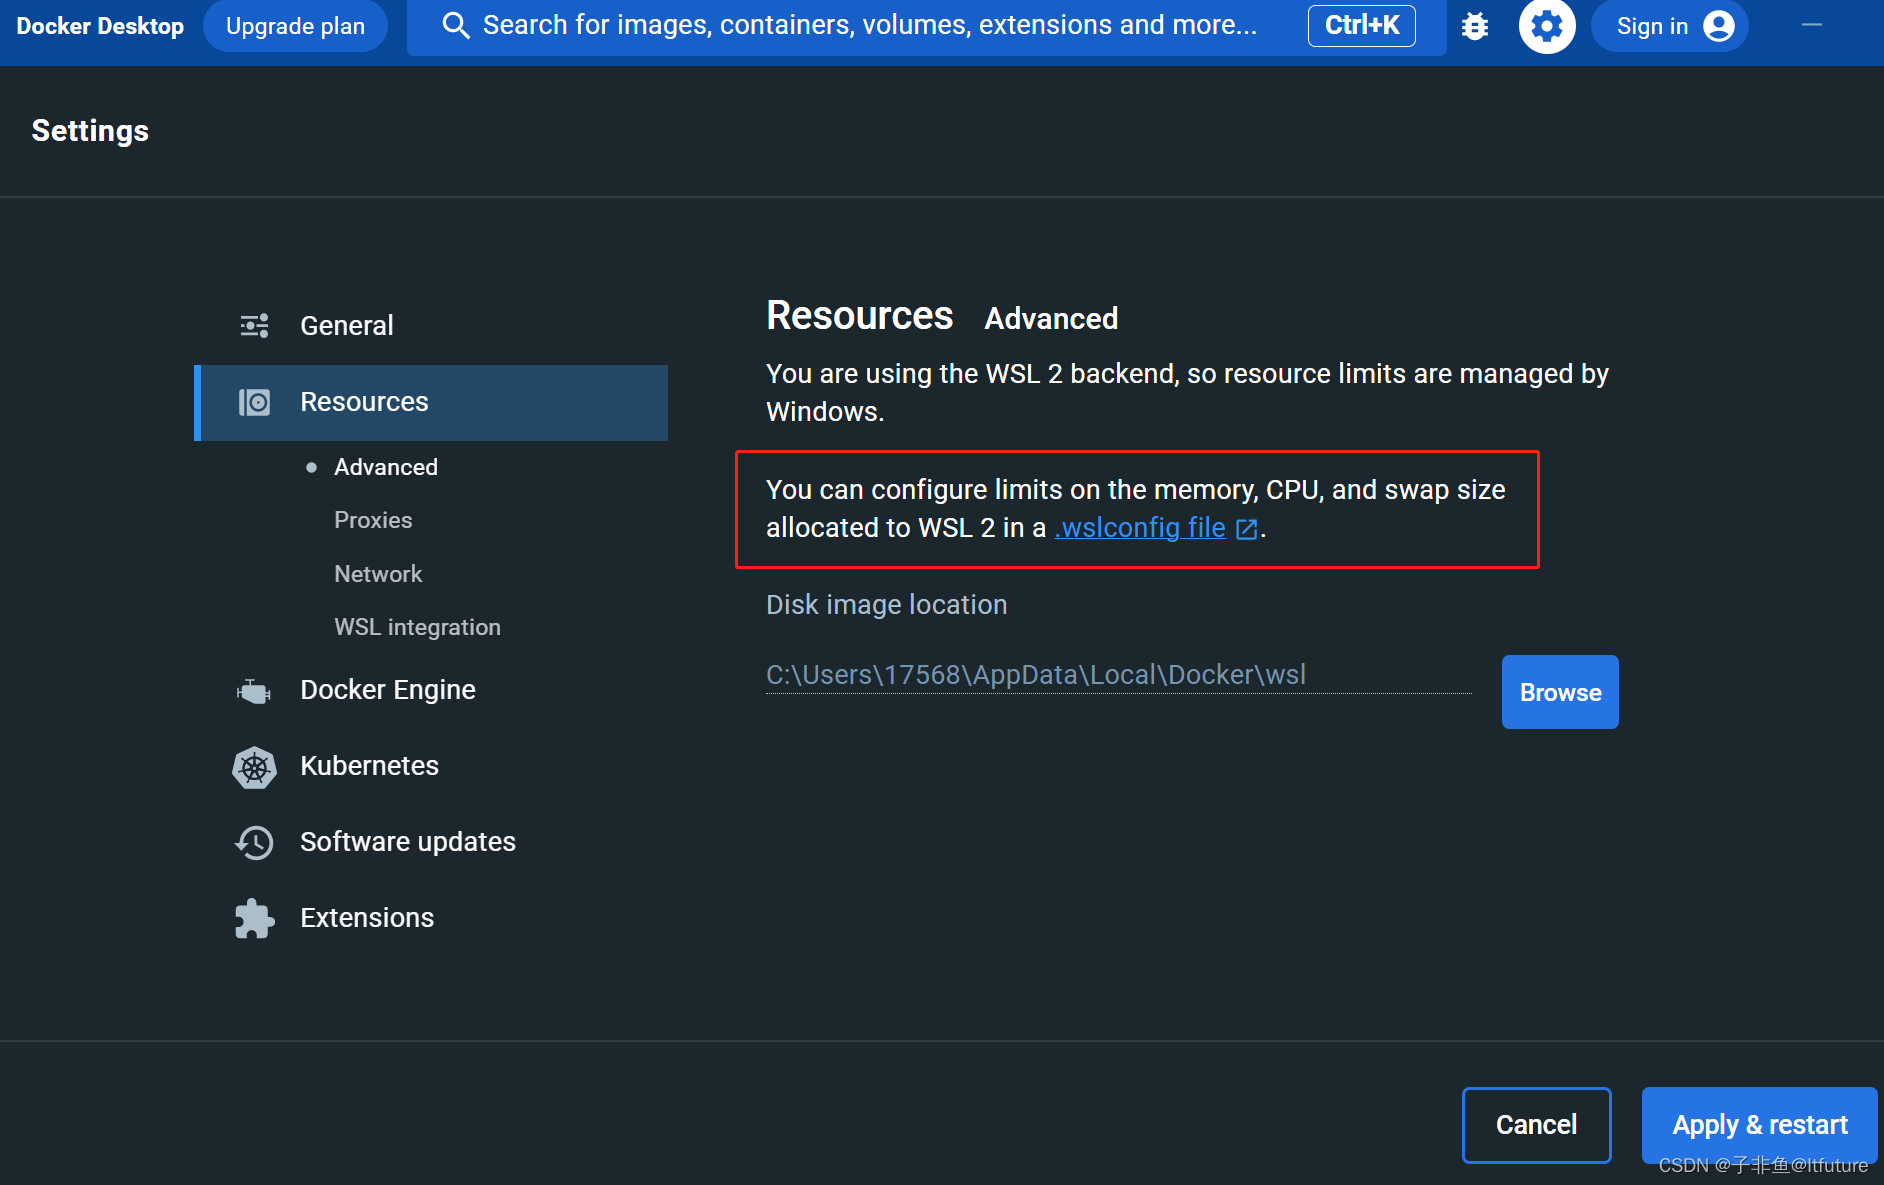1884x1185 pixels.
Task: Click the Ctrl+K shortcut badge
Action: (x=1361, y=25)
